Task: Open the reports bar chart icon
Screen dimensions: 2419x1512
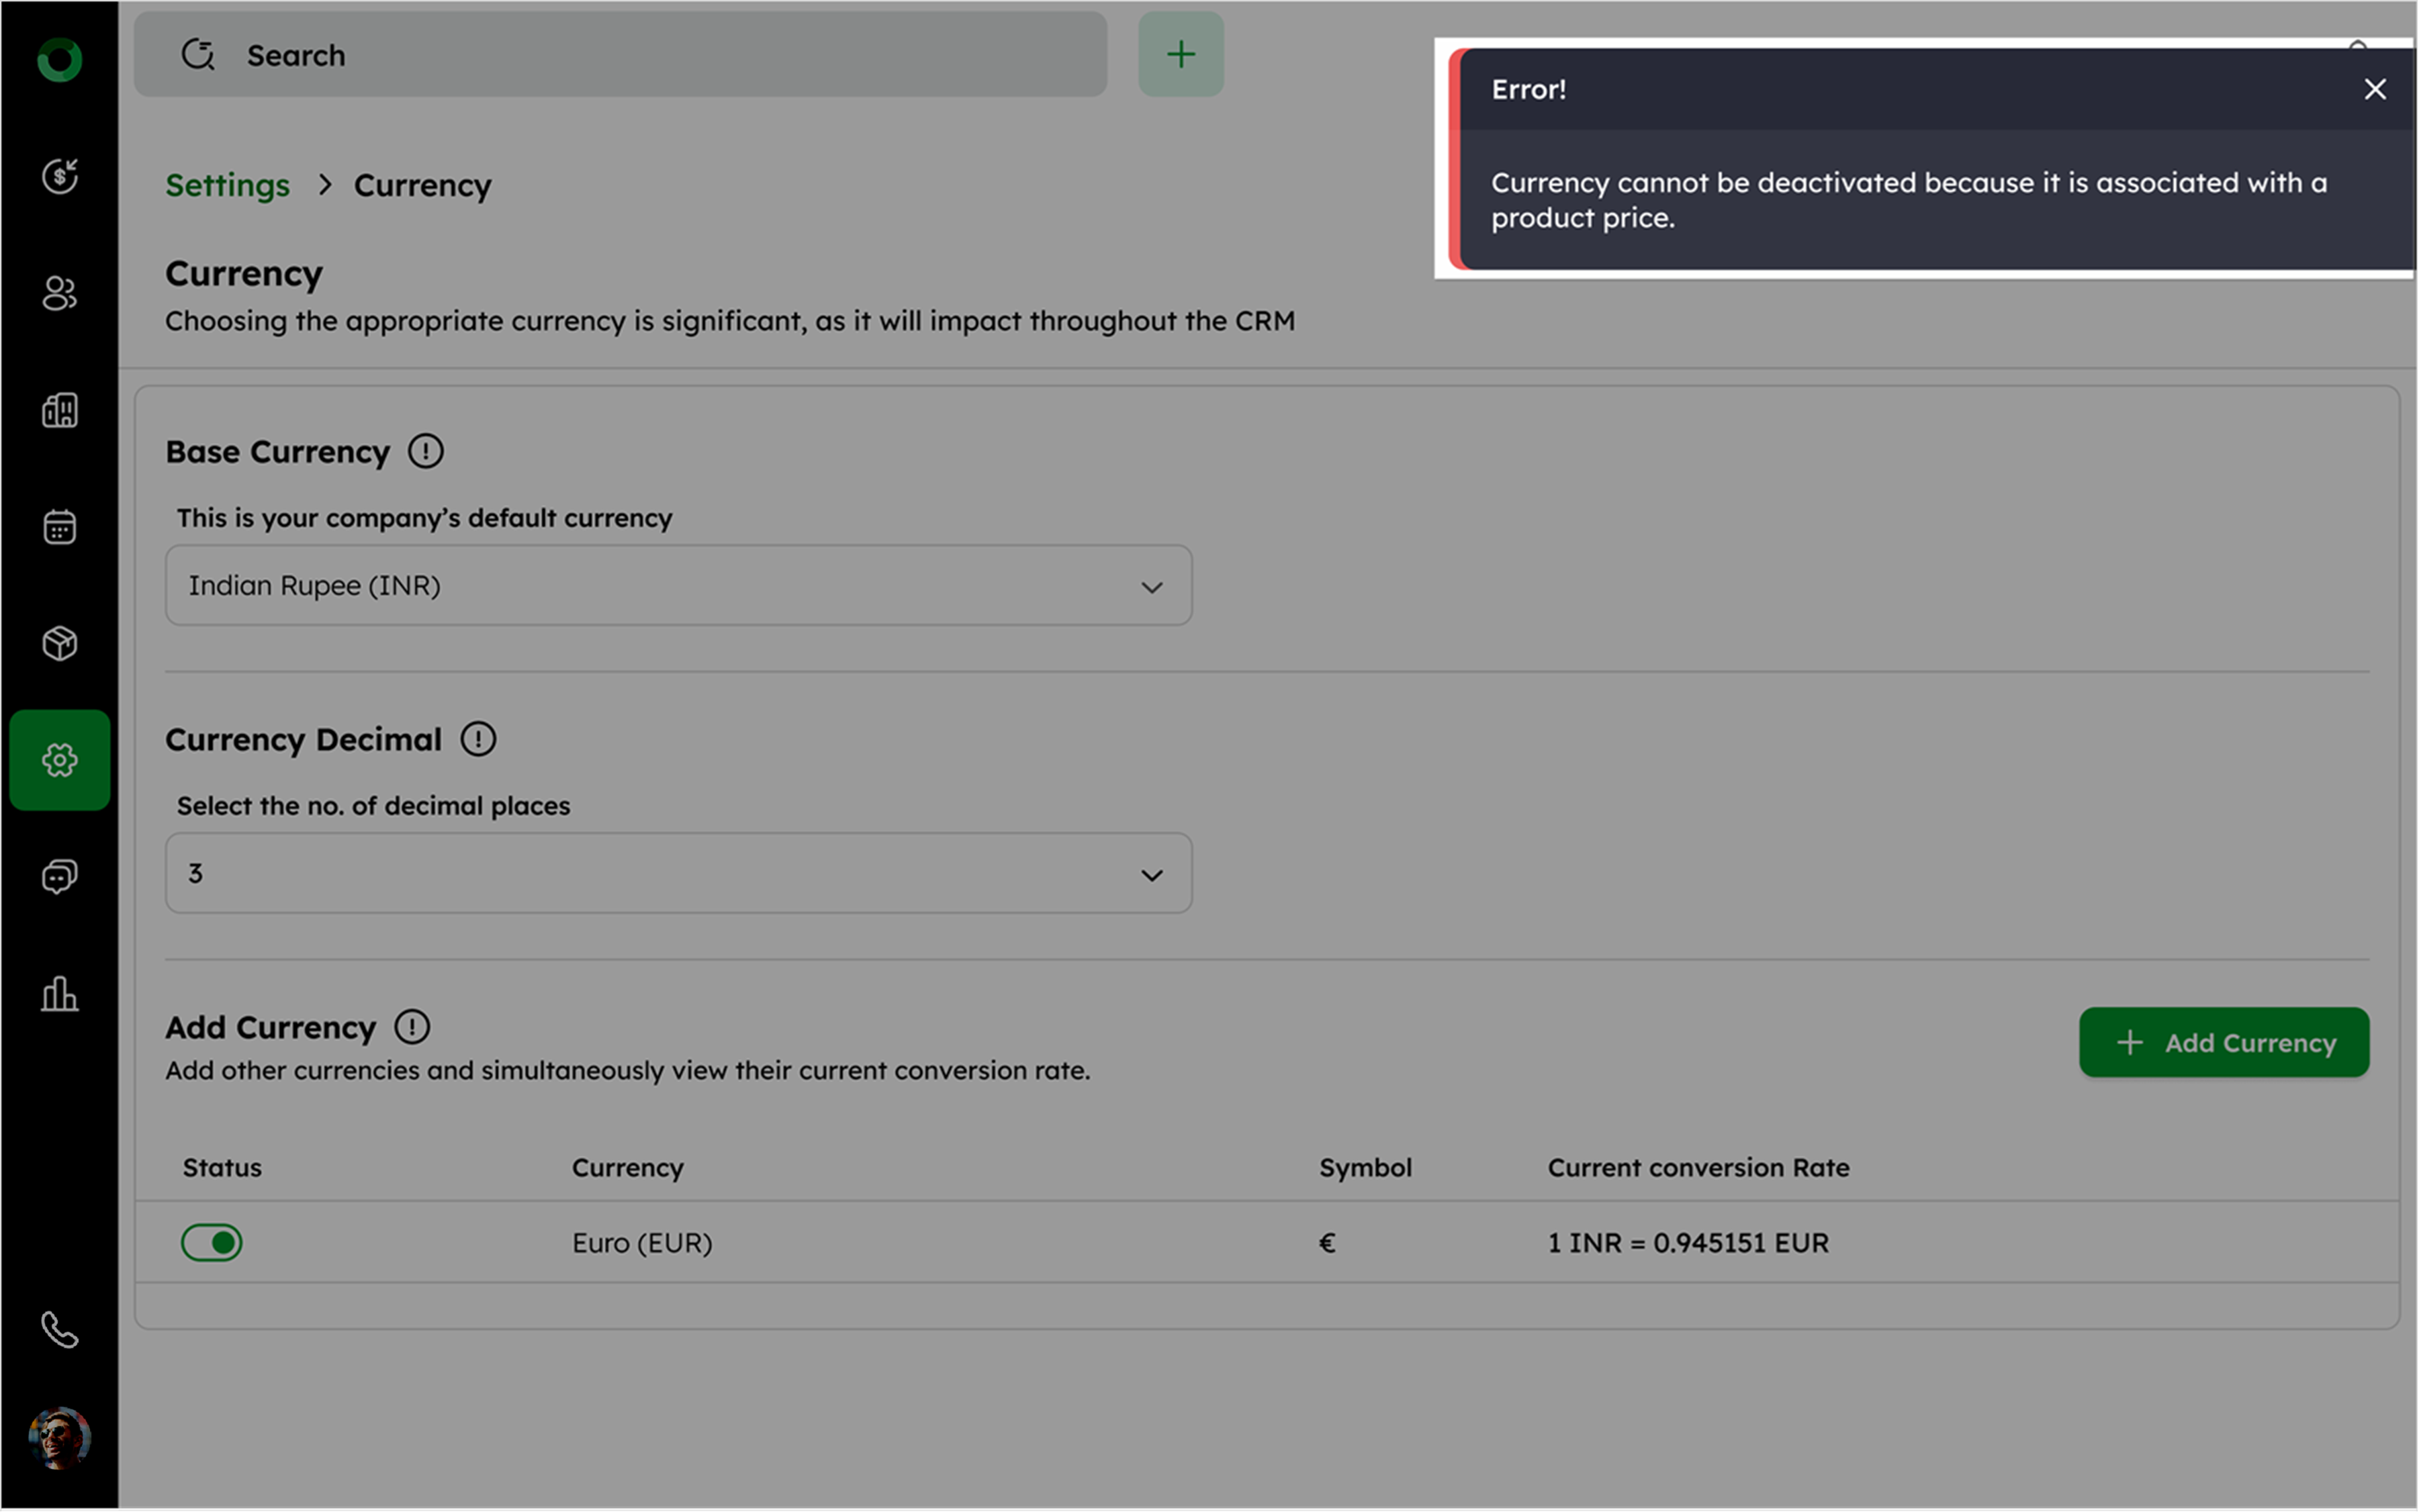Action: [x=60, y=994]
